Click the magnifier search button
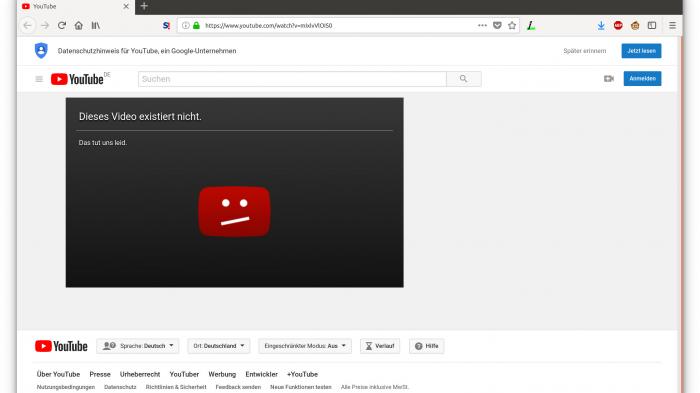Image resolution: width=700 pixels, height=393 pixels. (x=463, y=79)
